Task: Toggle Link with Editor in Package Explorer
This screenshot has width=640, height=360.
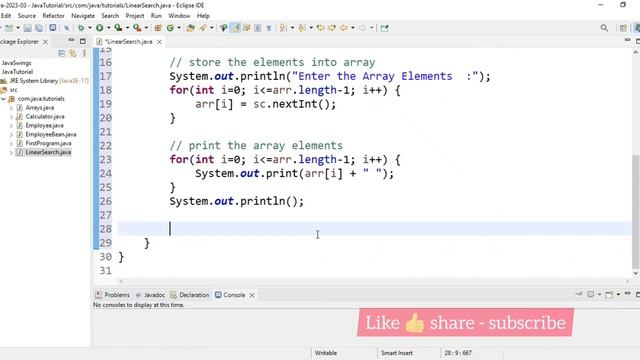Action: click(x=73, y=53)
